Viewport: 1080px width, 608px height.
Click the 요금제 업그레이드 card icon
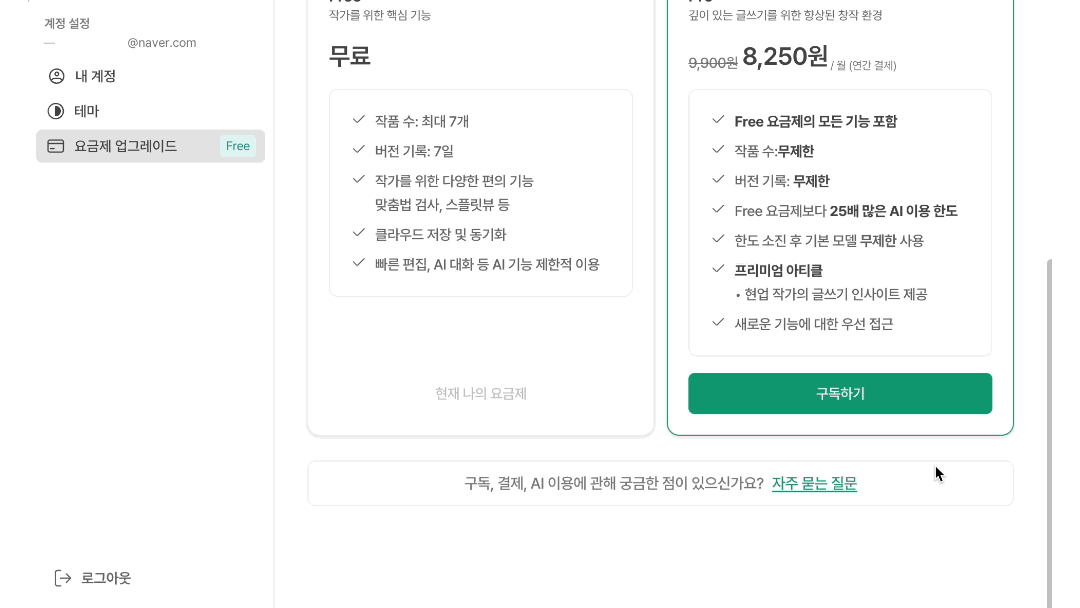click(56, 146)
